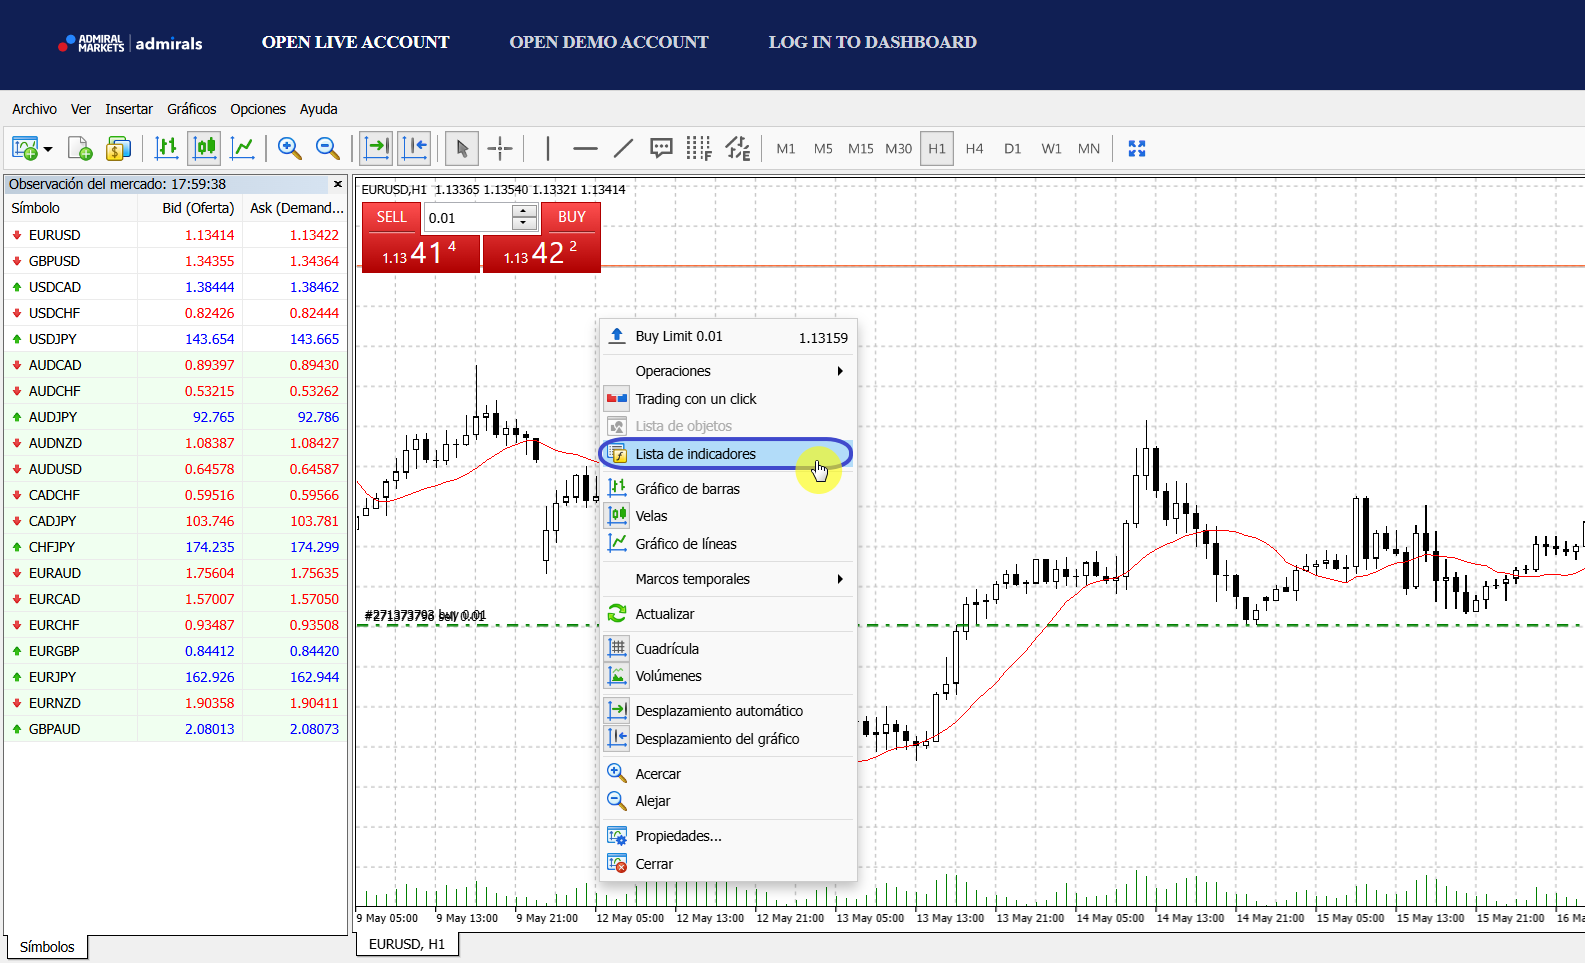The image size is (1585, 963).
Task: Select the Fibonacci retracement tool
Action: tap(699, 149)
